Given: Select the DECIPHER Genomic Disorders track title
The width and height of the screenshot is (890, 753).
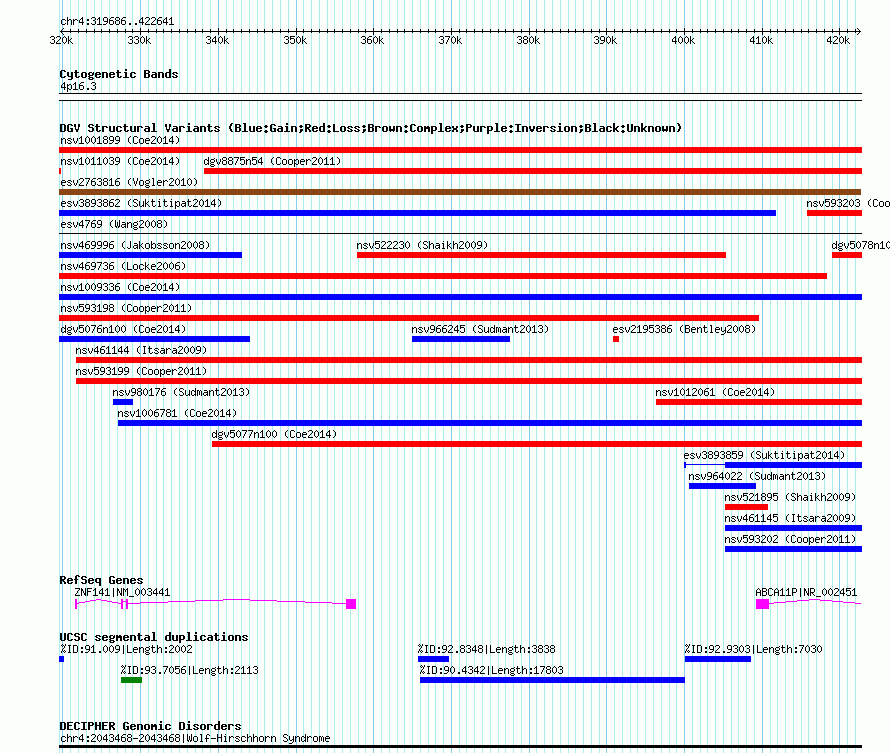Looking at the screenshot, I should (150, 727).
